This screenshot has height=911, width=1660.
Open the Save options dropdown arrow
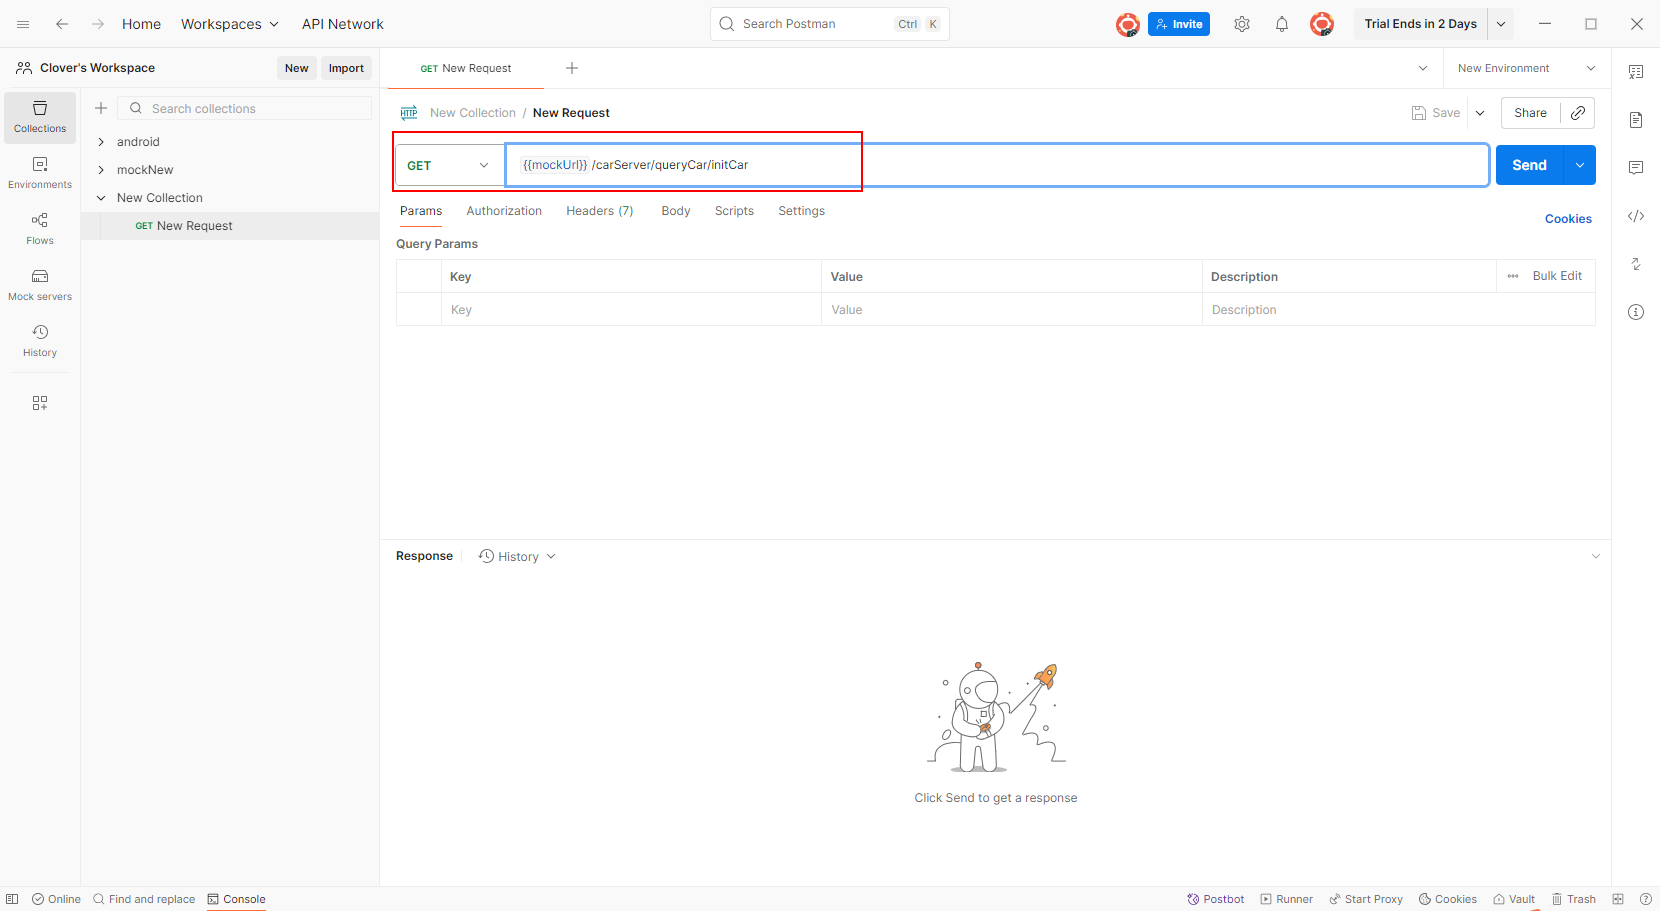pyautogui.click(x=1480, y=113)
